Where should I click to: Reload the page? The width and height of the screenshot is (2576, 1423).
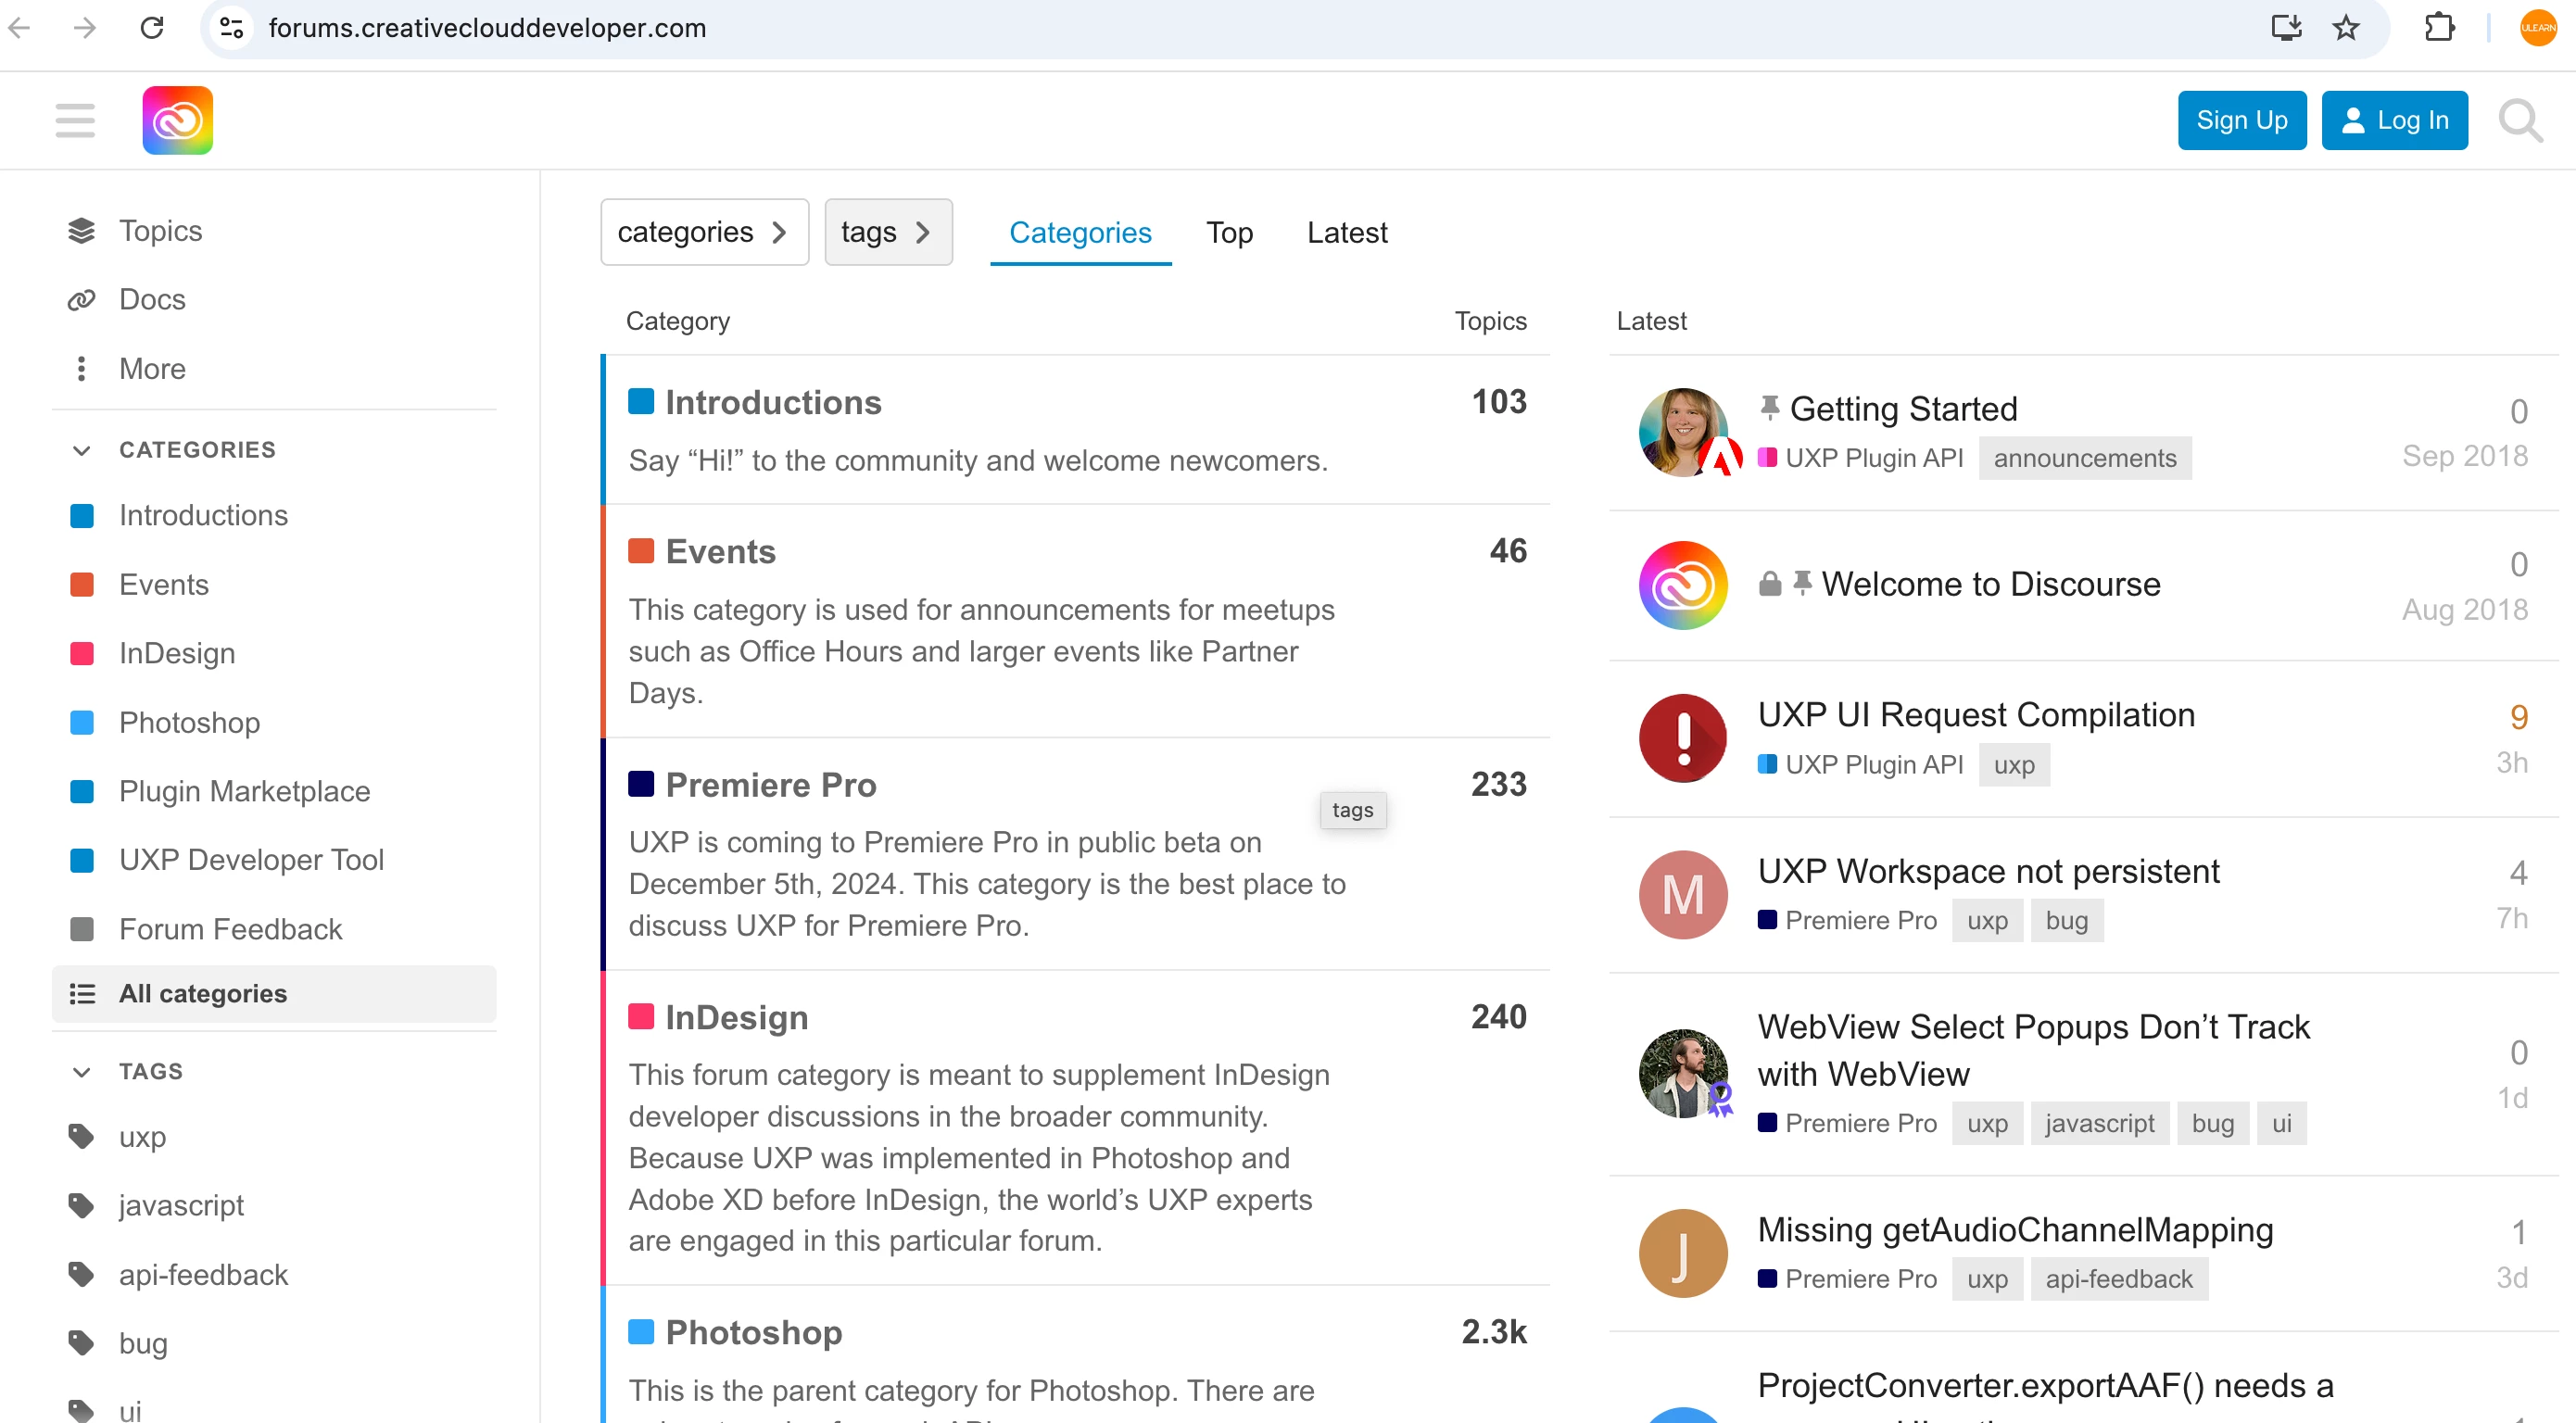152,28
